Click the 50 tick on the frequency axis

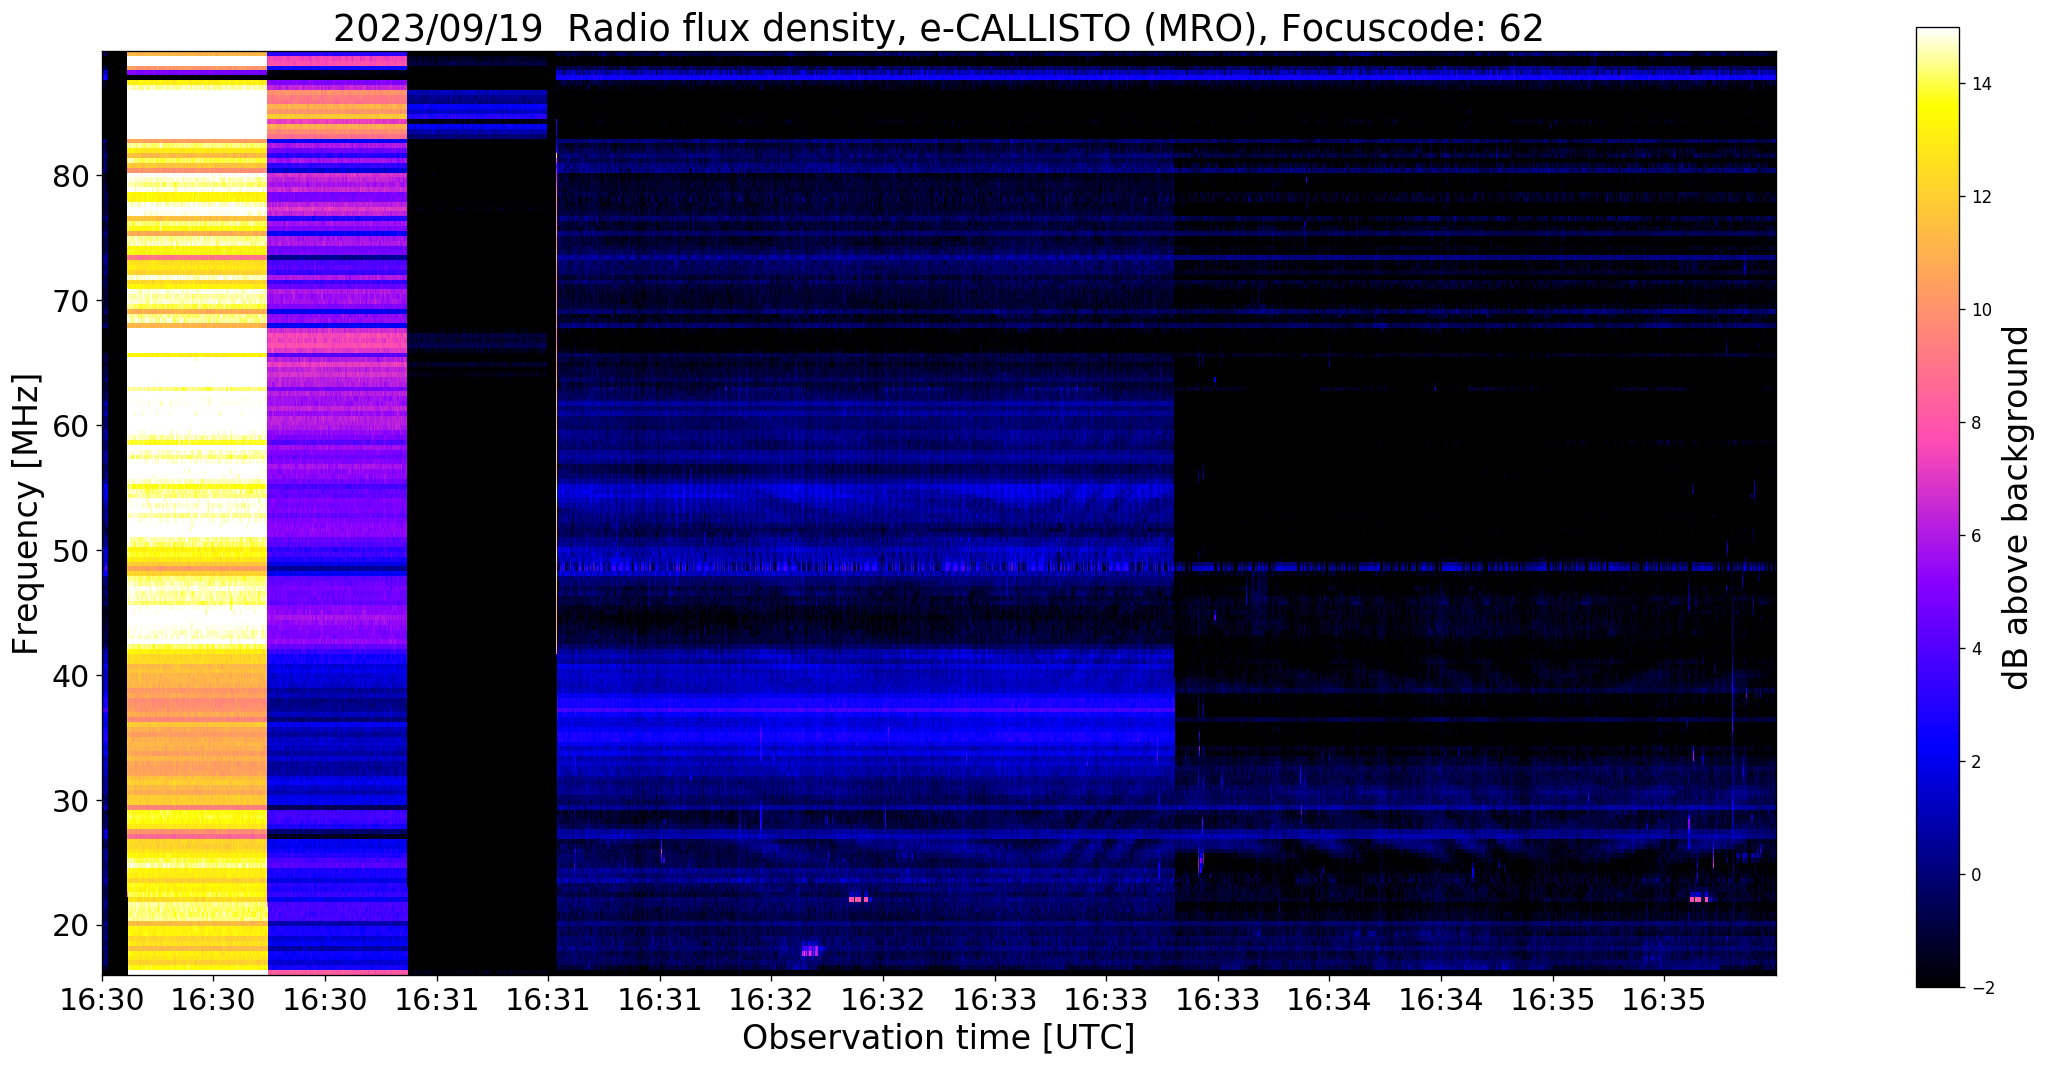click(x=71, y=551)
